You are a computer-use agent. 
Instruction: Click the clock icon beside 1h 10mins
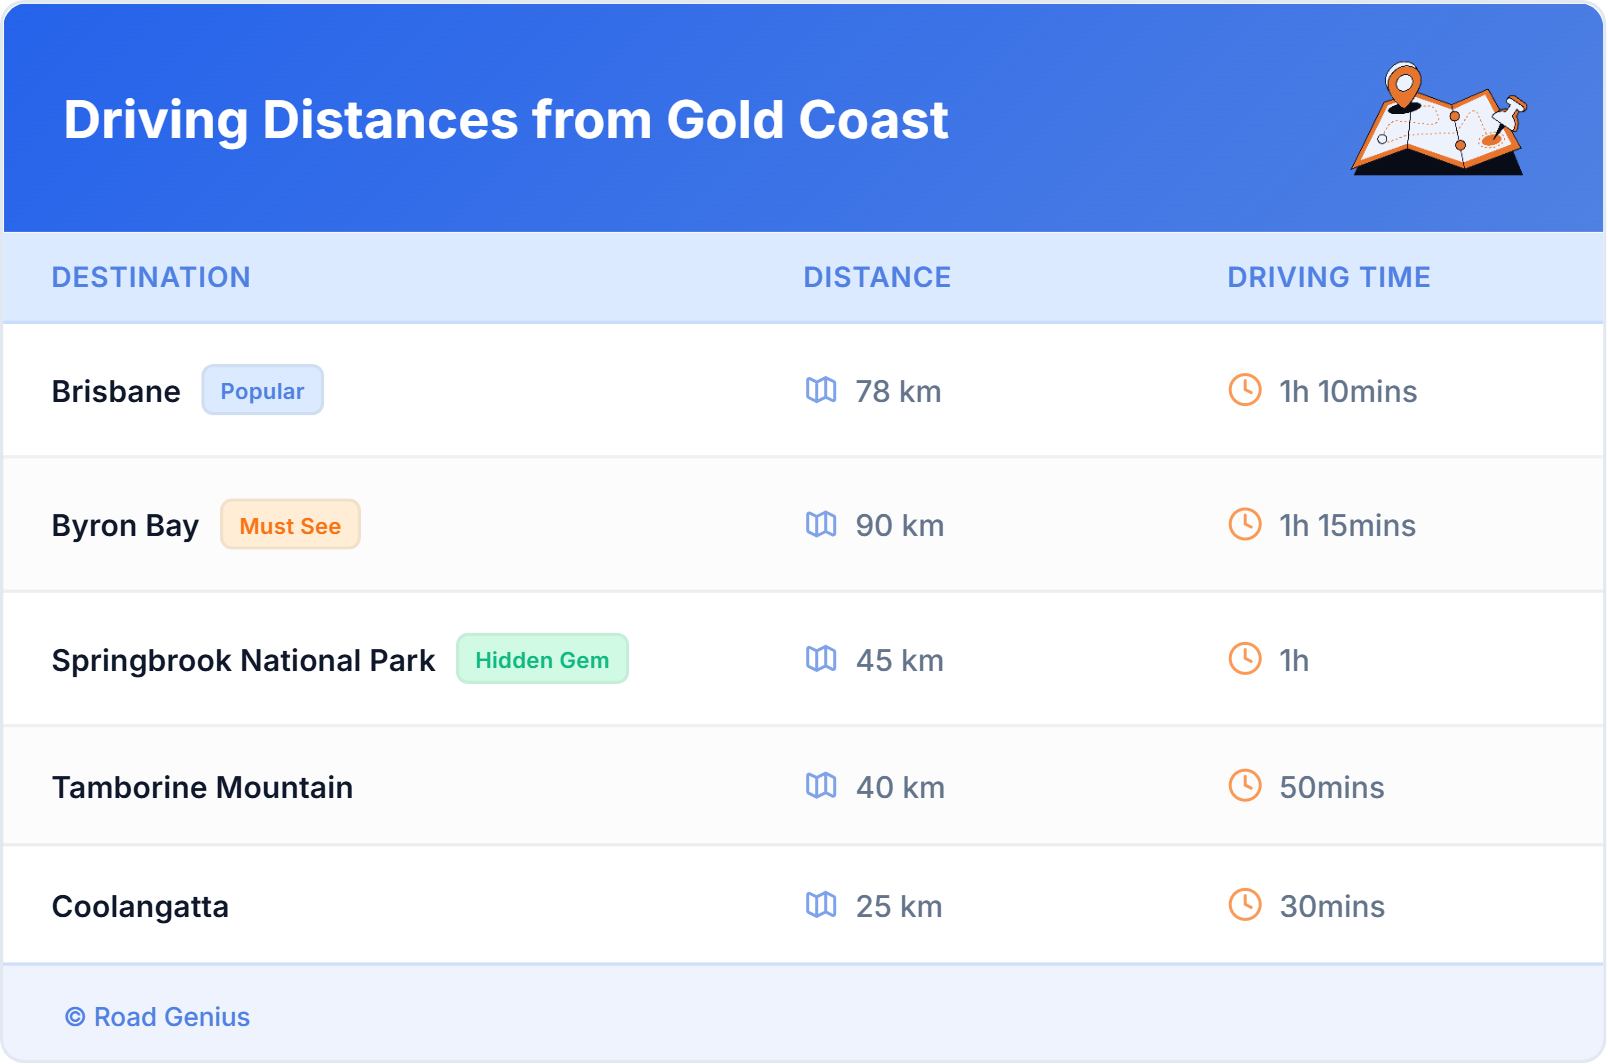(1245, 390)
